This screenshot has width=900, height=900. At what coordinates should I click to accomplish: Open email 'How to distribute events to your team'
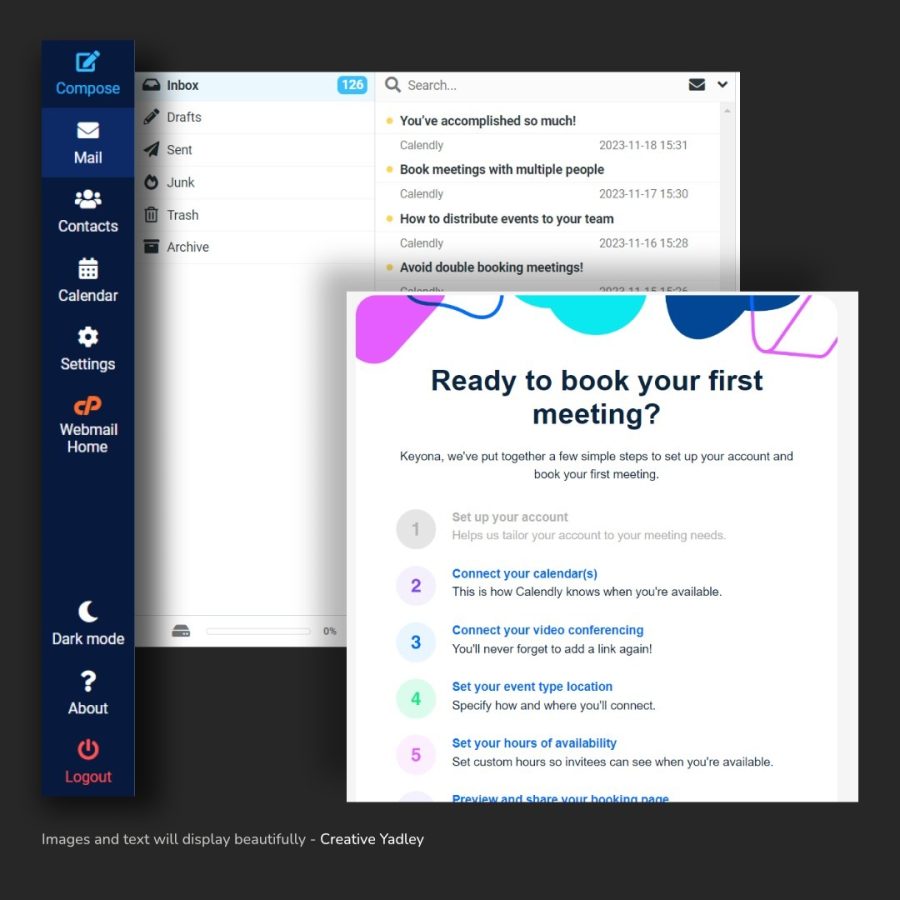506,219
